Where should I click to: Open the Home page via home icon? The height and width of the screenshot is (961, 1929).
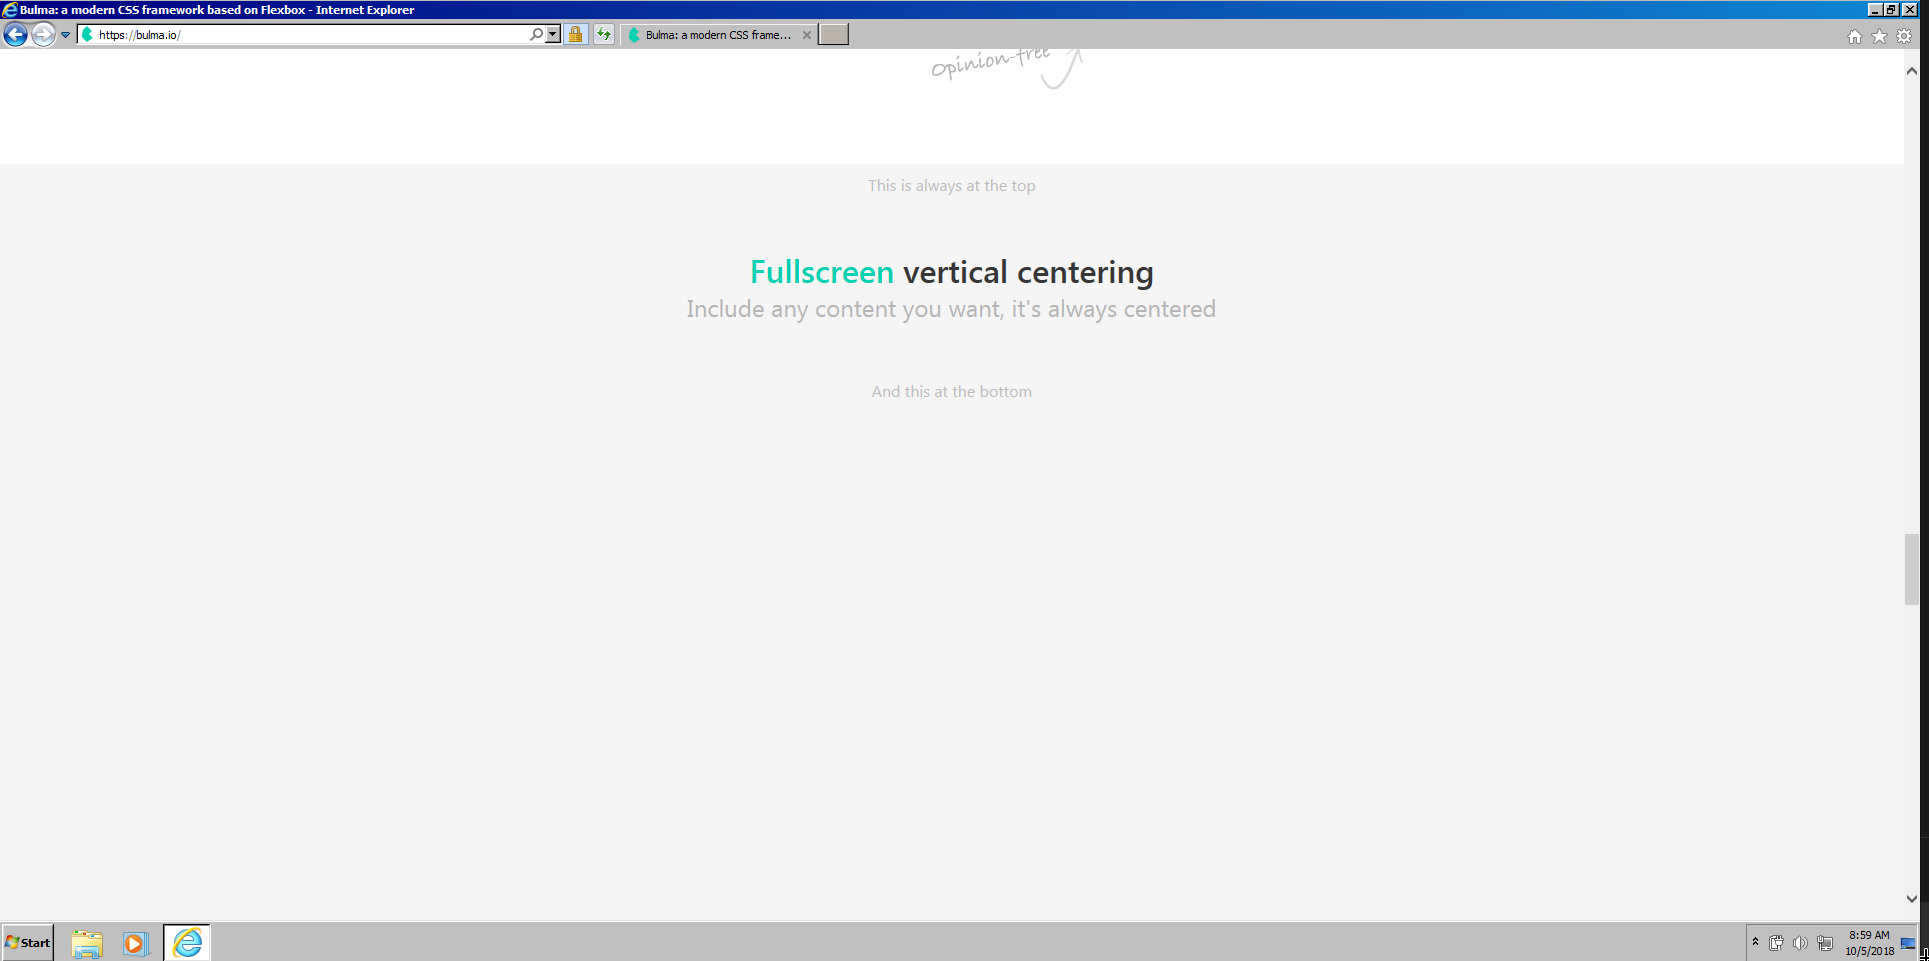pyautogui.click(x=1854, y=35)
